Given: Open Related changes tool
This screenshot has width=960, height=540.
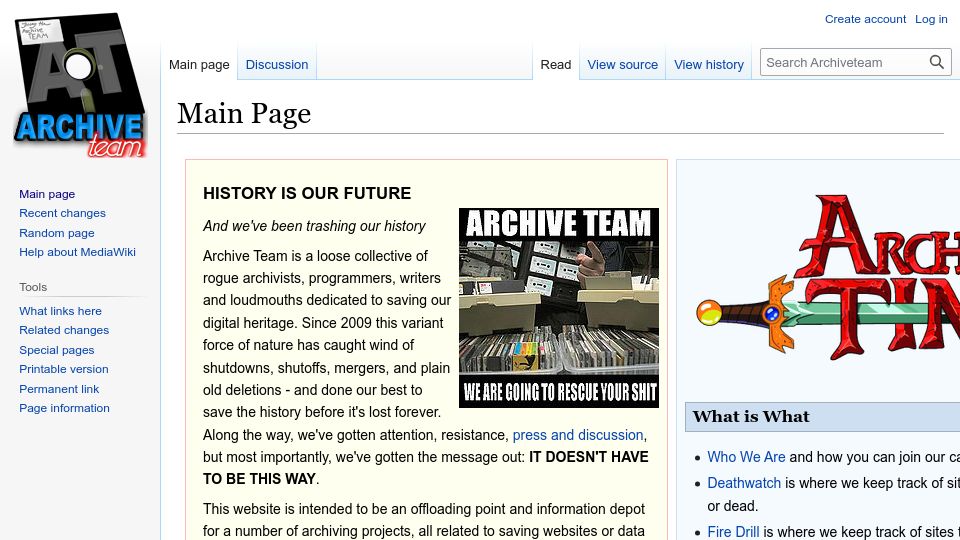Looking at the screenshot, I should (x=64, y=330).
